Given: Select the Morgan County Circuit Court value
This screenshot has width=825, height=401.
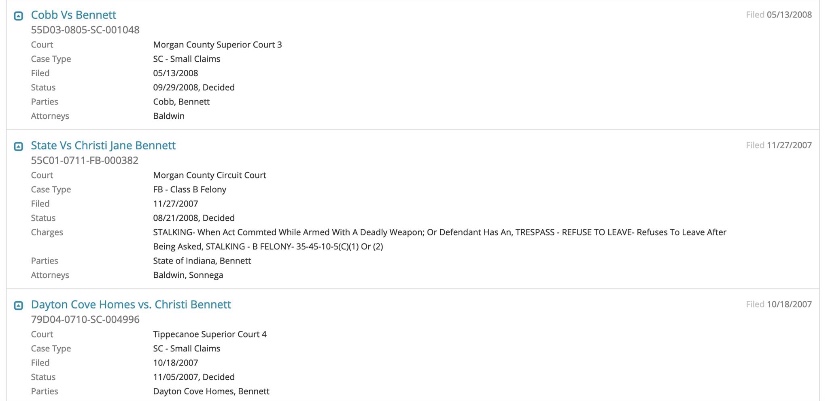Looking at the screenshot, I should tap(209, 175).
